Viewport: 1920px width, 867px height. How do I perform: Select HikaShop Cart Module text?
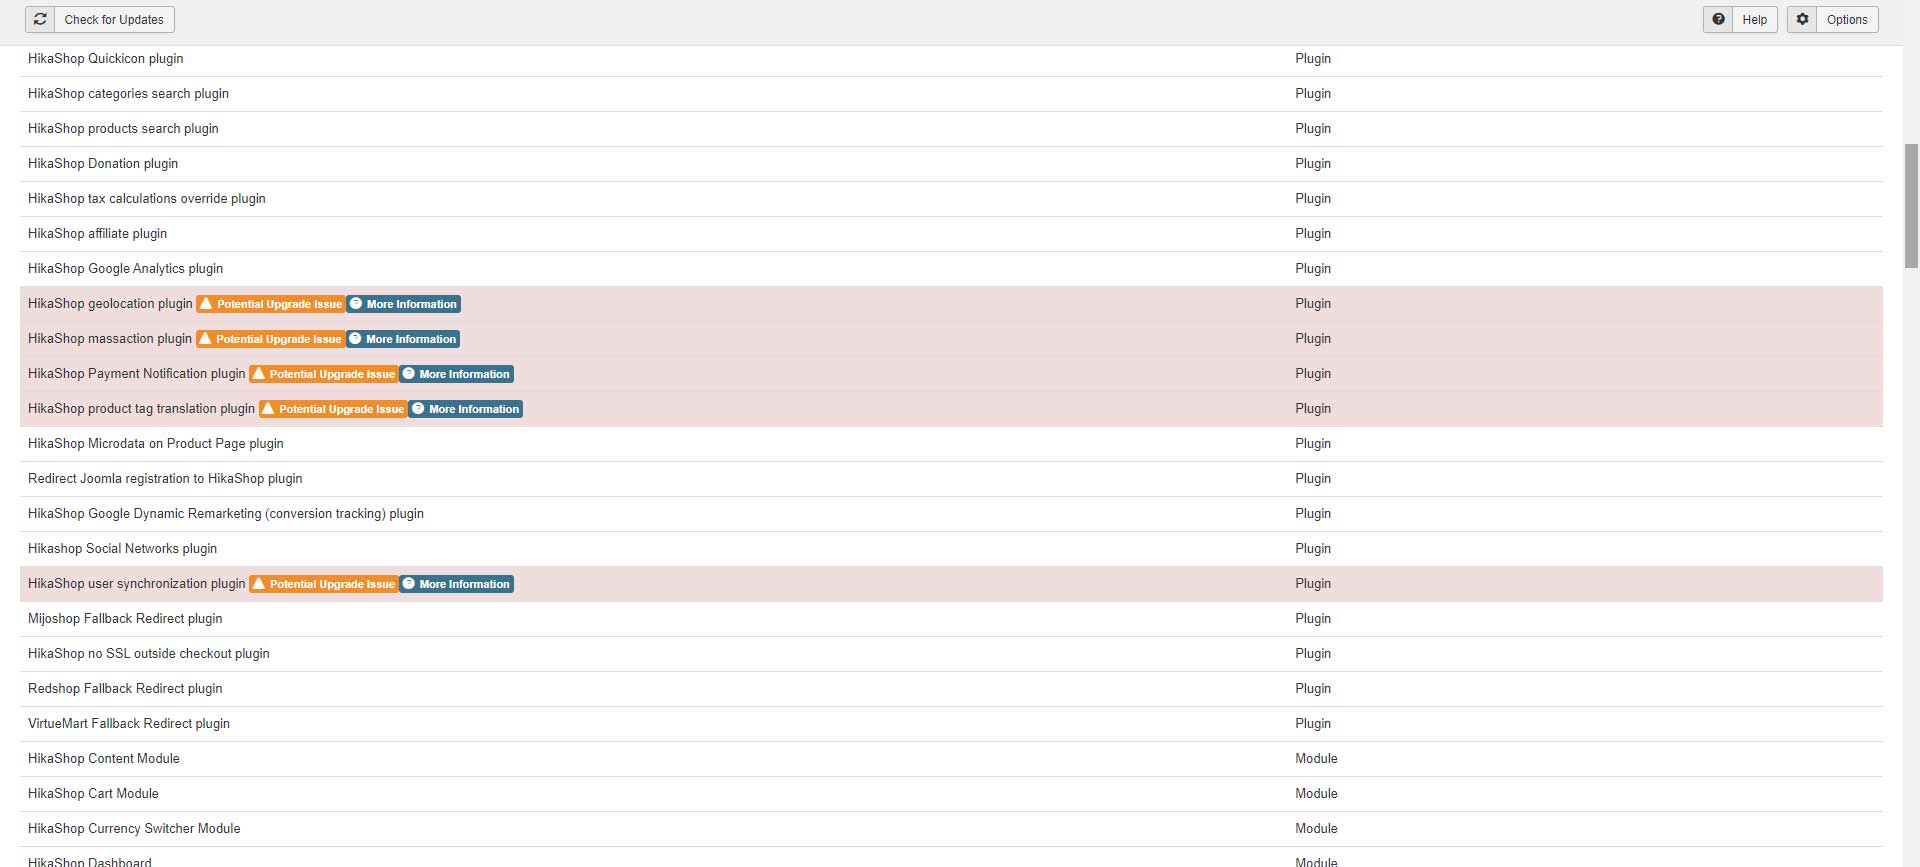pyautogui.click(x=93, y=794)
